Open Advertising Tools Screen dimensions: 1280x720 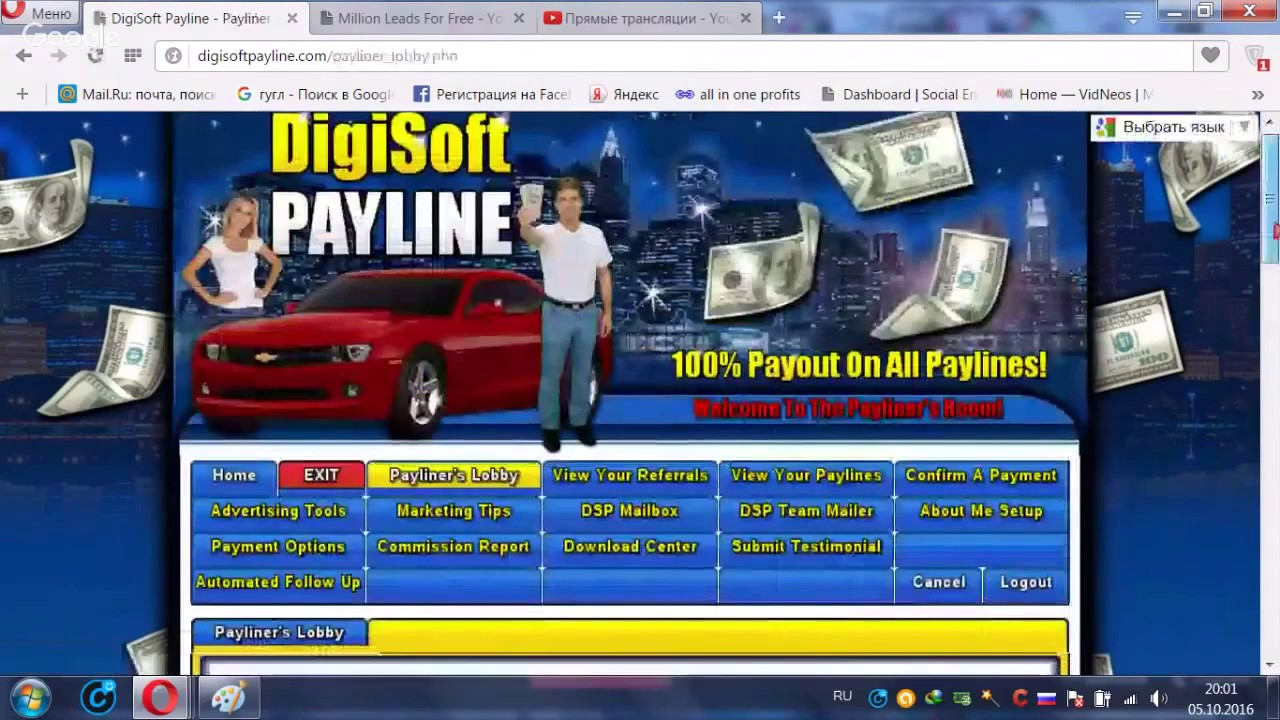point(278,510)
